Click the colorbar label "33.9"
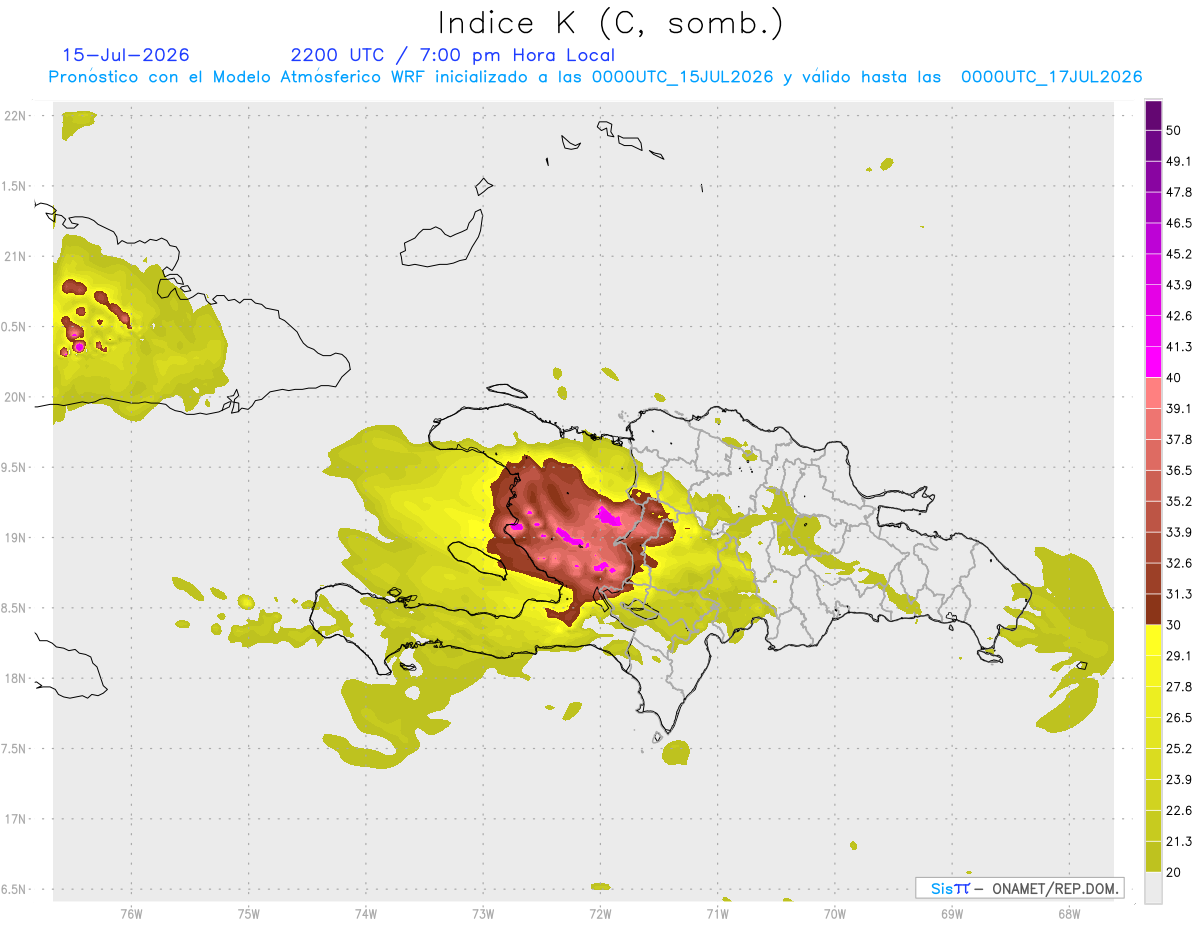1200x927 pixels. pos(1179,532)
